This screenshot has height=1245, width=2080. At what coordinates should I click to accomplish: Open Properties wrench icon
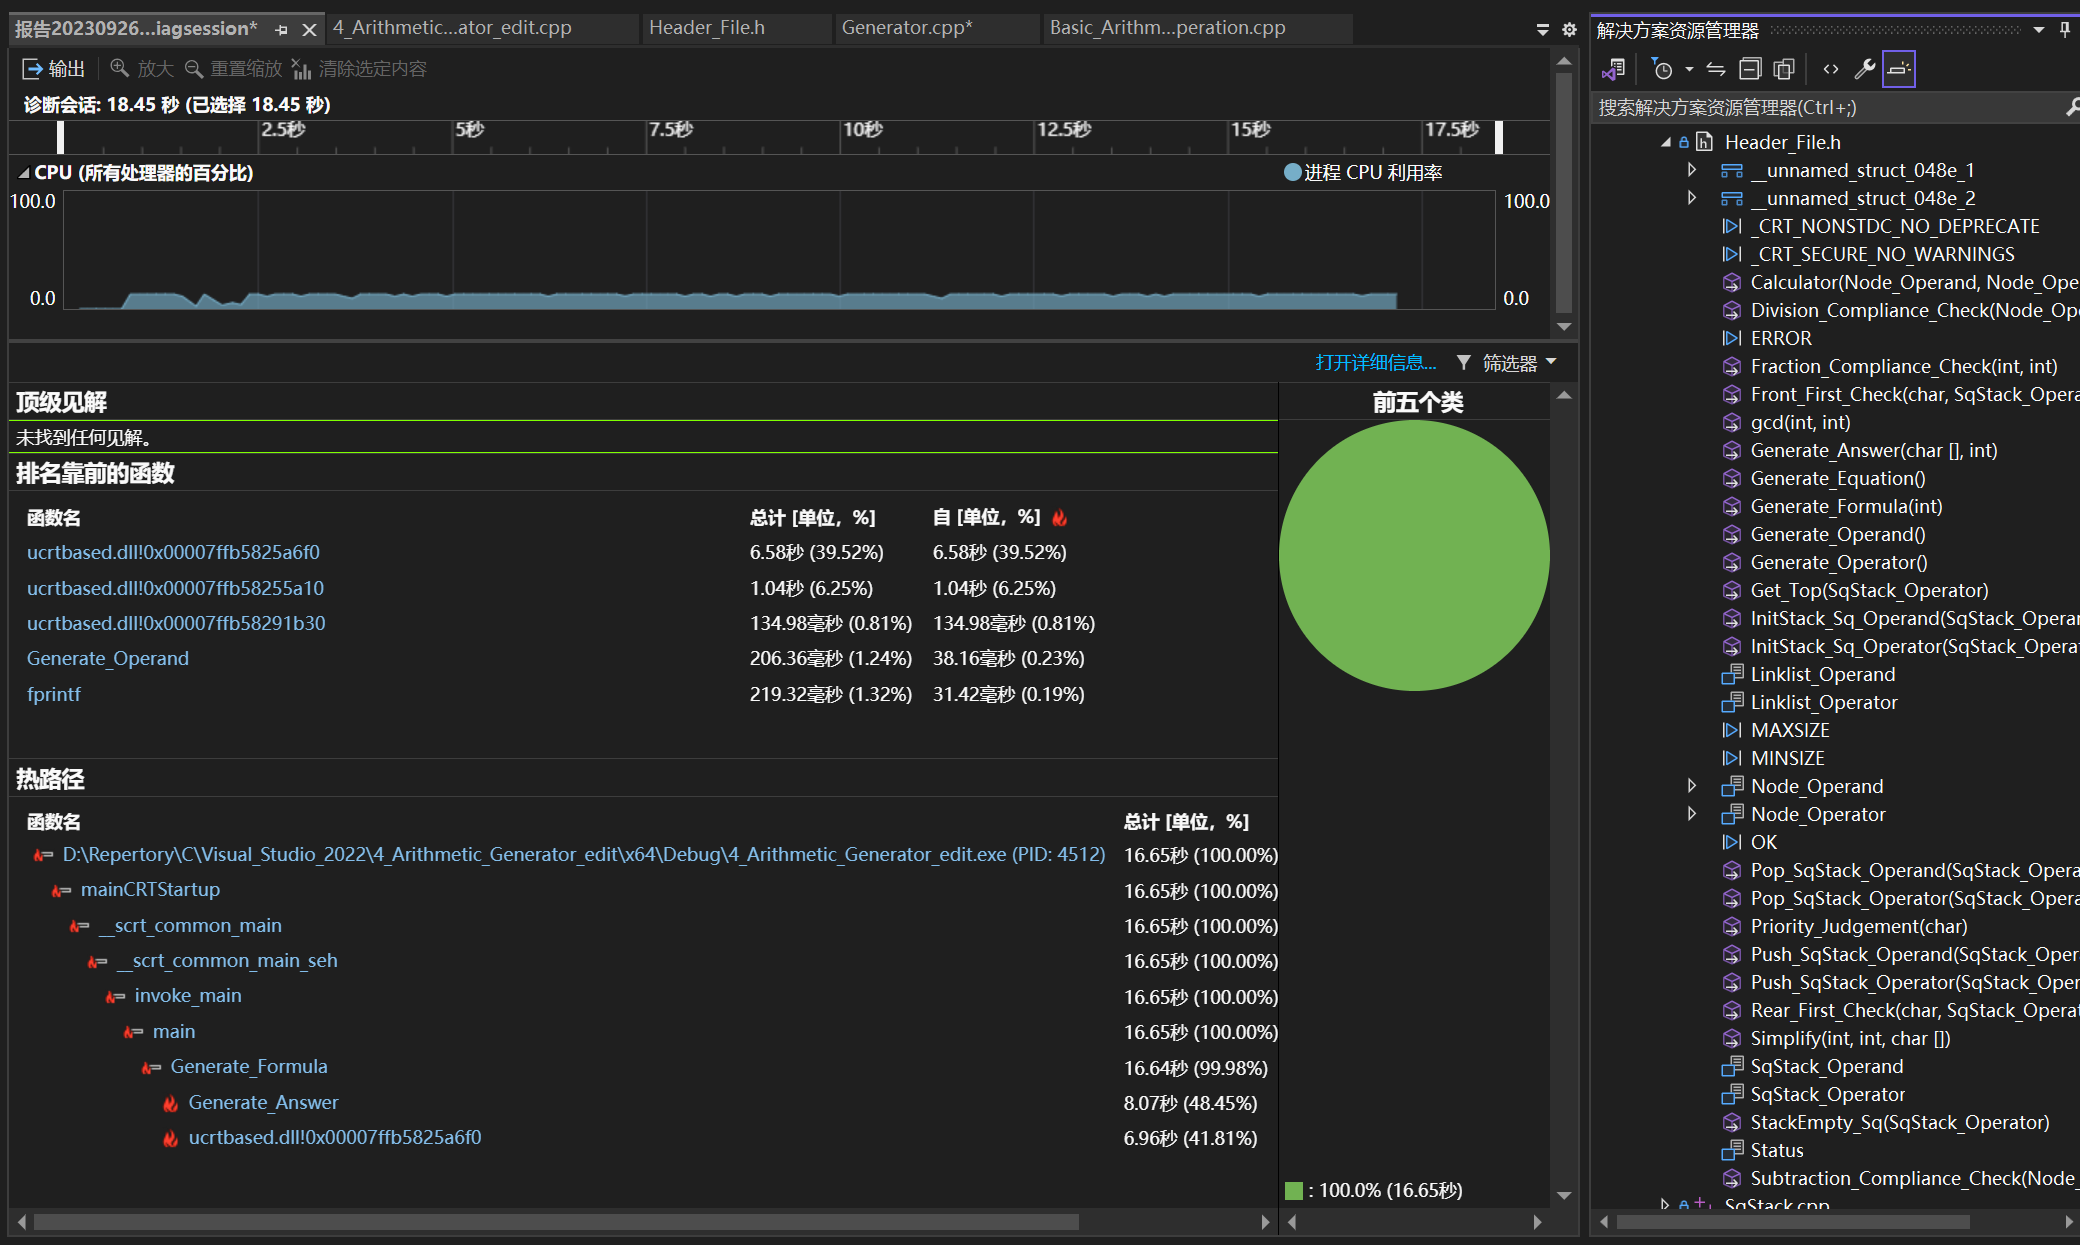pos(1864,69)
